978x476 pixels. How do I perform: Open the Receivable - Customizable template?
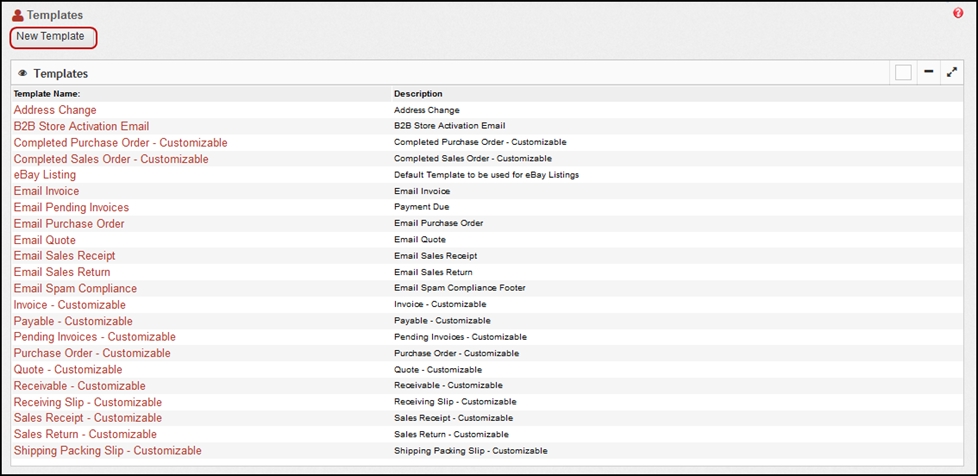click(79, 386)
